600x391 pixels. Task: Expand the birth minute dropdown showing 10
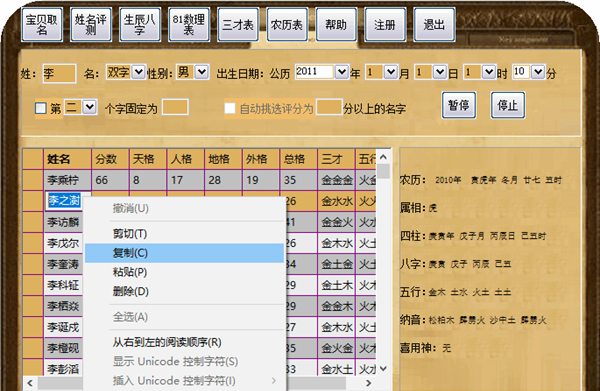tap(538, 72)
